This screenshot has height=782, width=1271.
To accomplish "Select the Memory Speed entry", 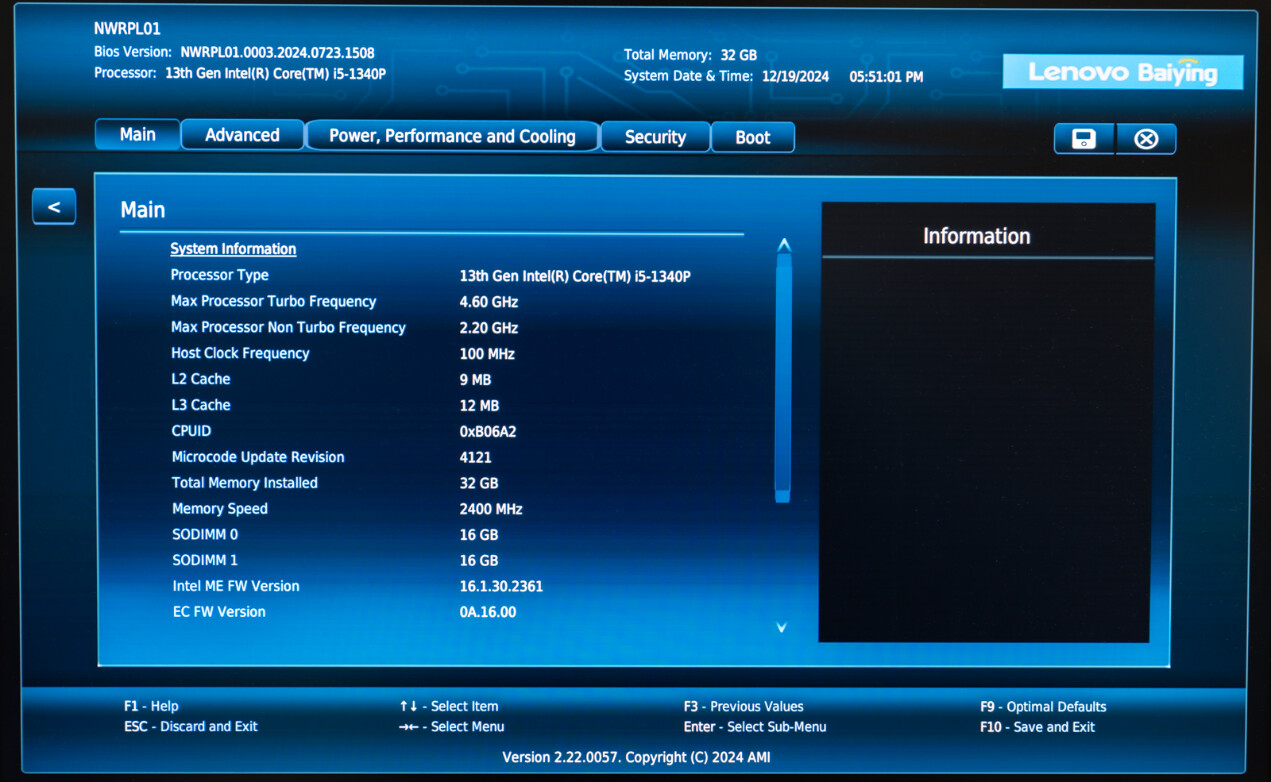I will [220, 509].
